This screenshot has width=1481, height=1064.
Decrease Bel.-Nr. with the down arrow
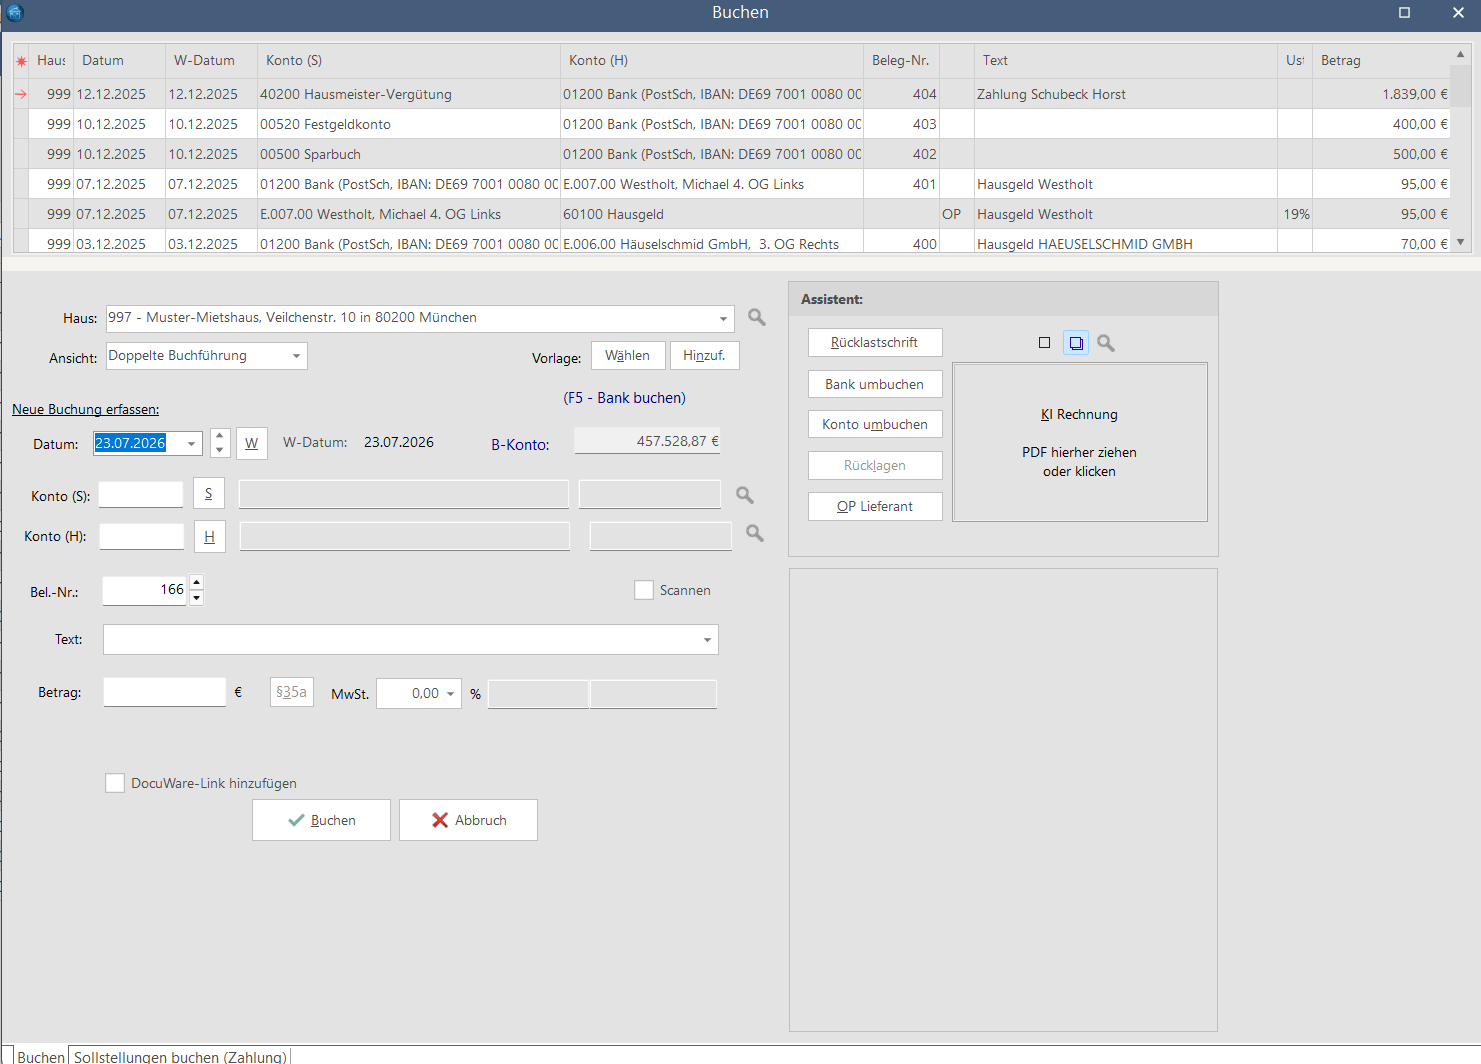coord(196,598)
